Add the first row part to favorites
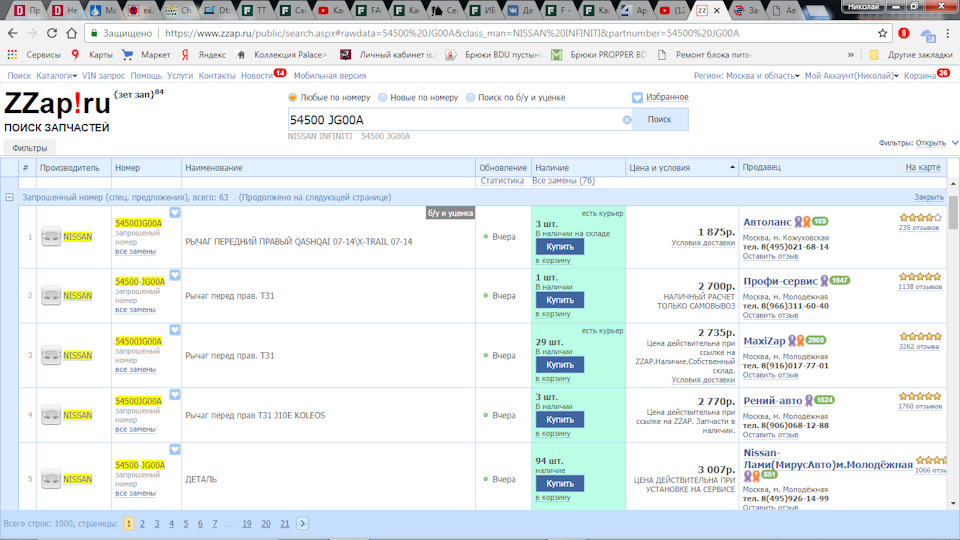This screenshot has height=540, width=960. (x=175, y=213)
